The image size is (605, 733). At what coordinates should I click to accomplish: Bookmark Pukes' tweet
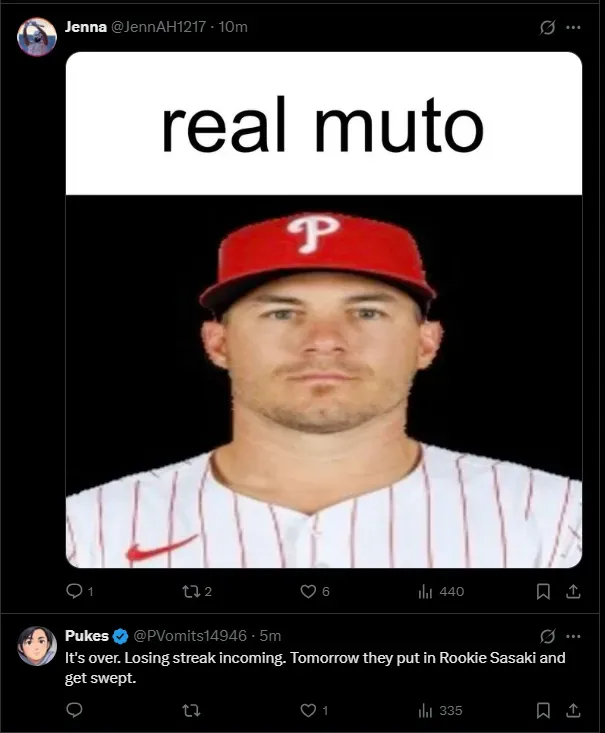[543, 711]
